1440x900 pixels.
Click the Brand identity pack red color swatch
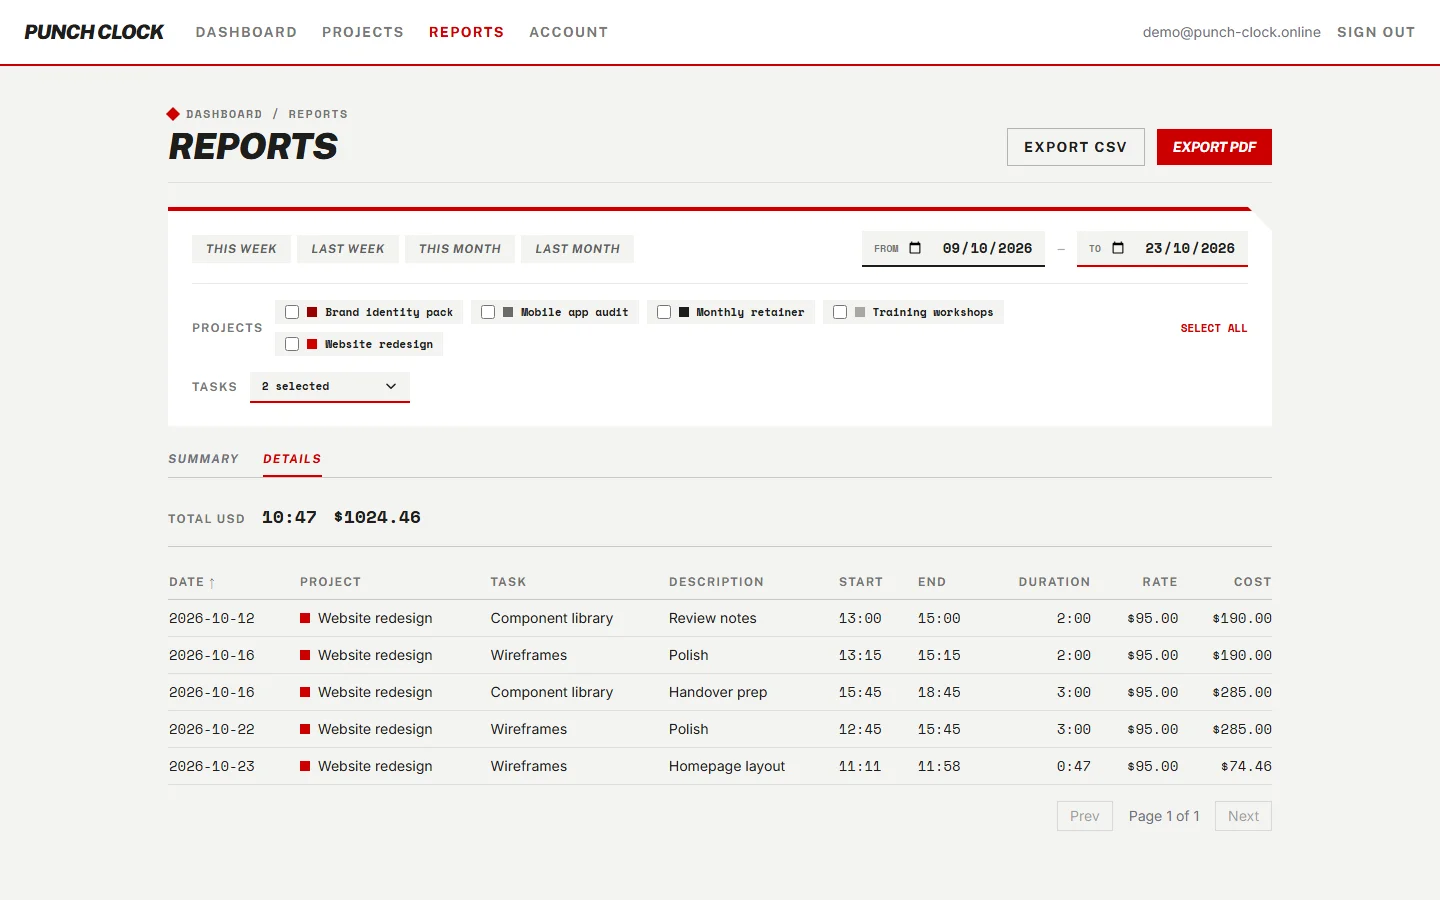[312, 312]
